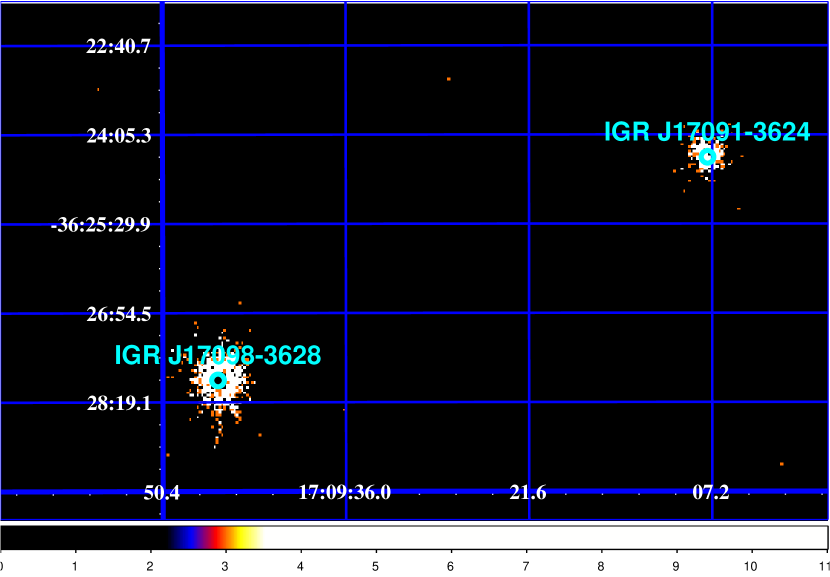The height and width of the screenshot is (577, 830).
Task: Click the right ascension label 50.4
Action: pos(161,493)
